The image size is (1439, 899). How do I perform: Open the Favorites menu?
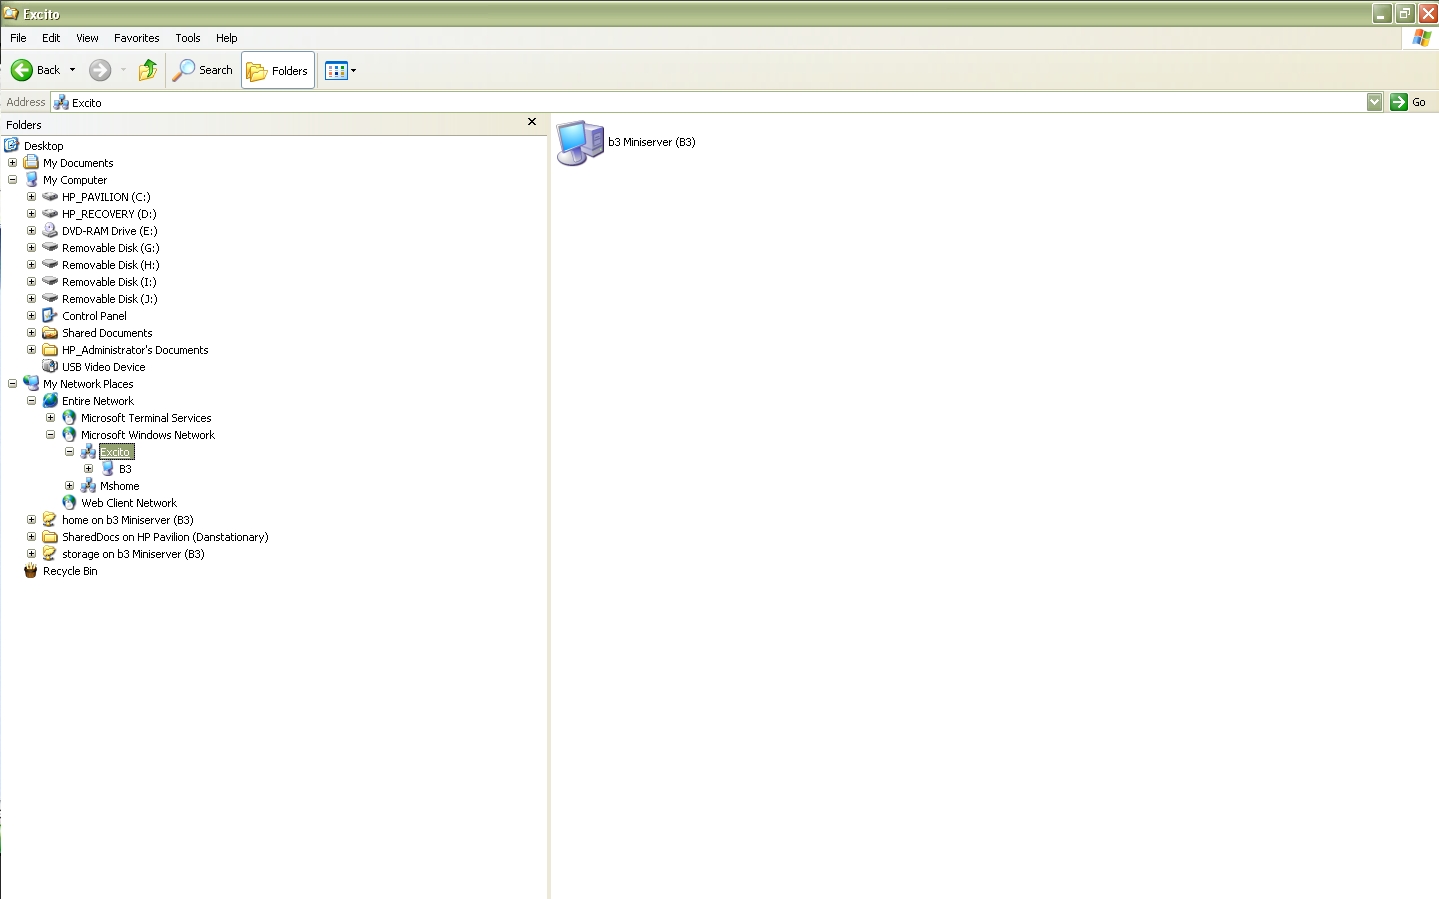(x=137, y=38)
